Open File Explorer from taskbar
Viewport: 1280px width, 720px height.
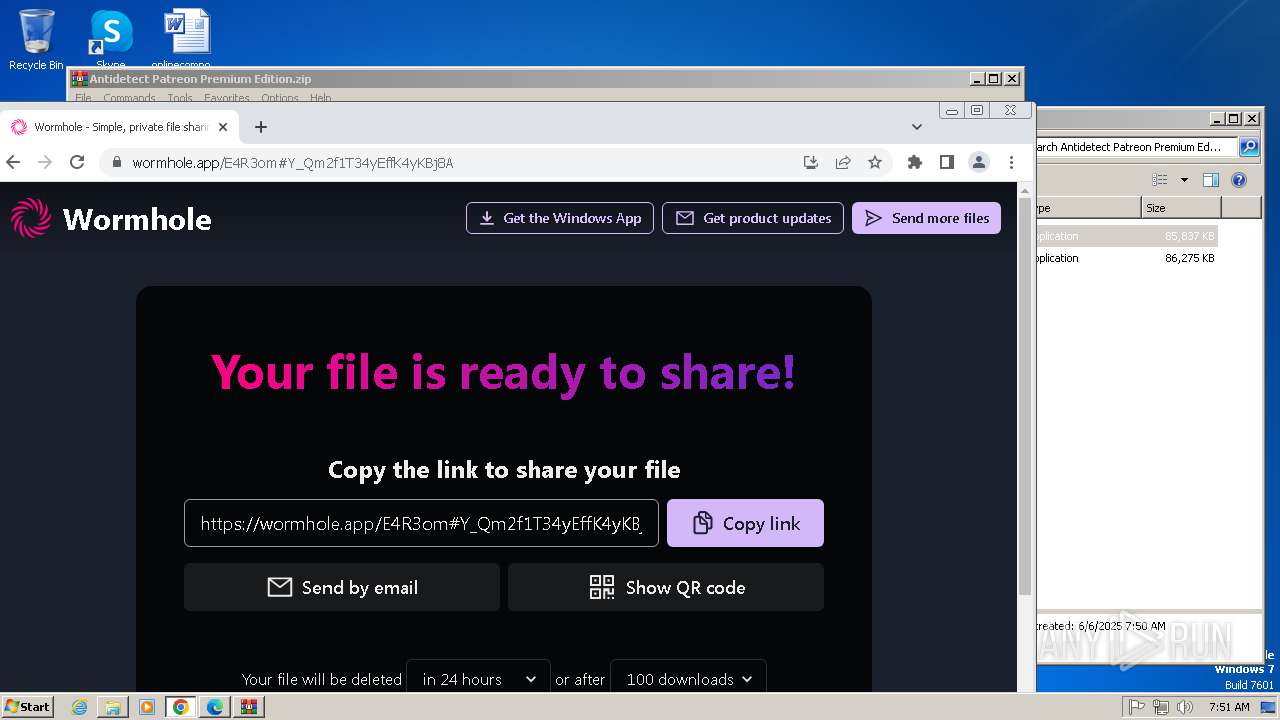[113, 707]
